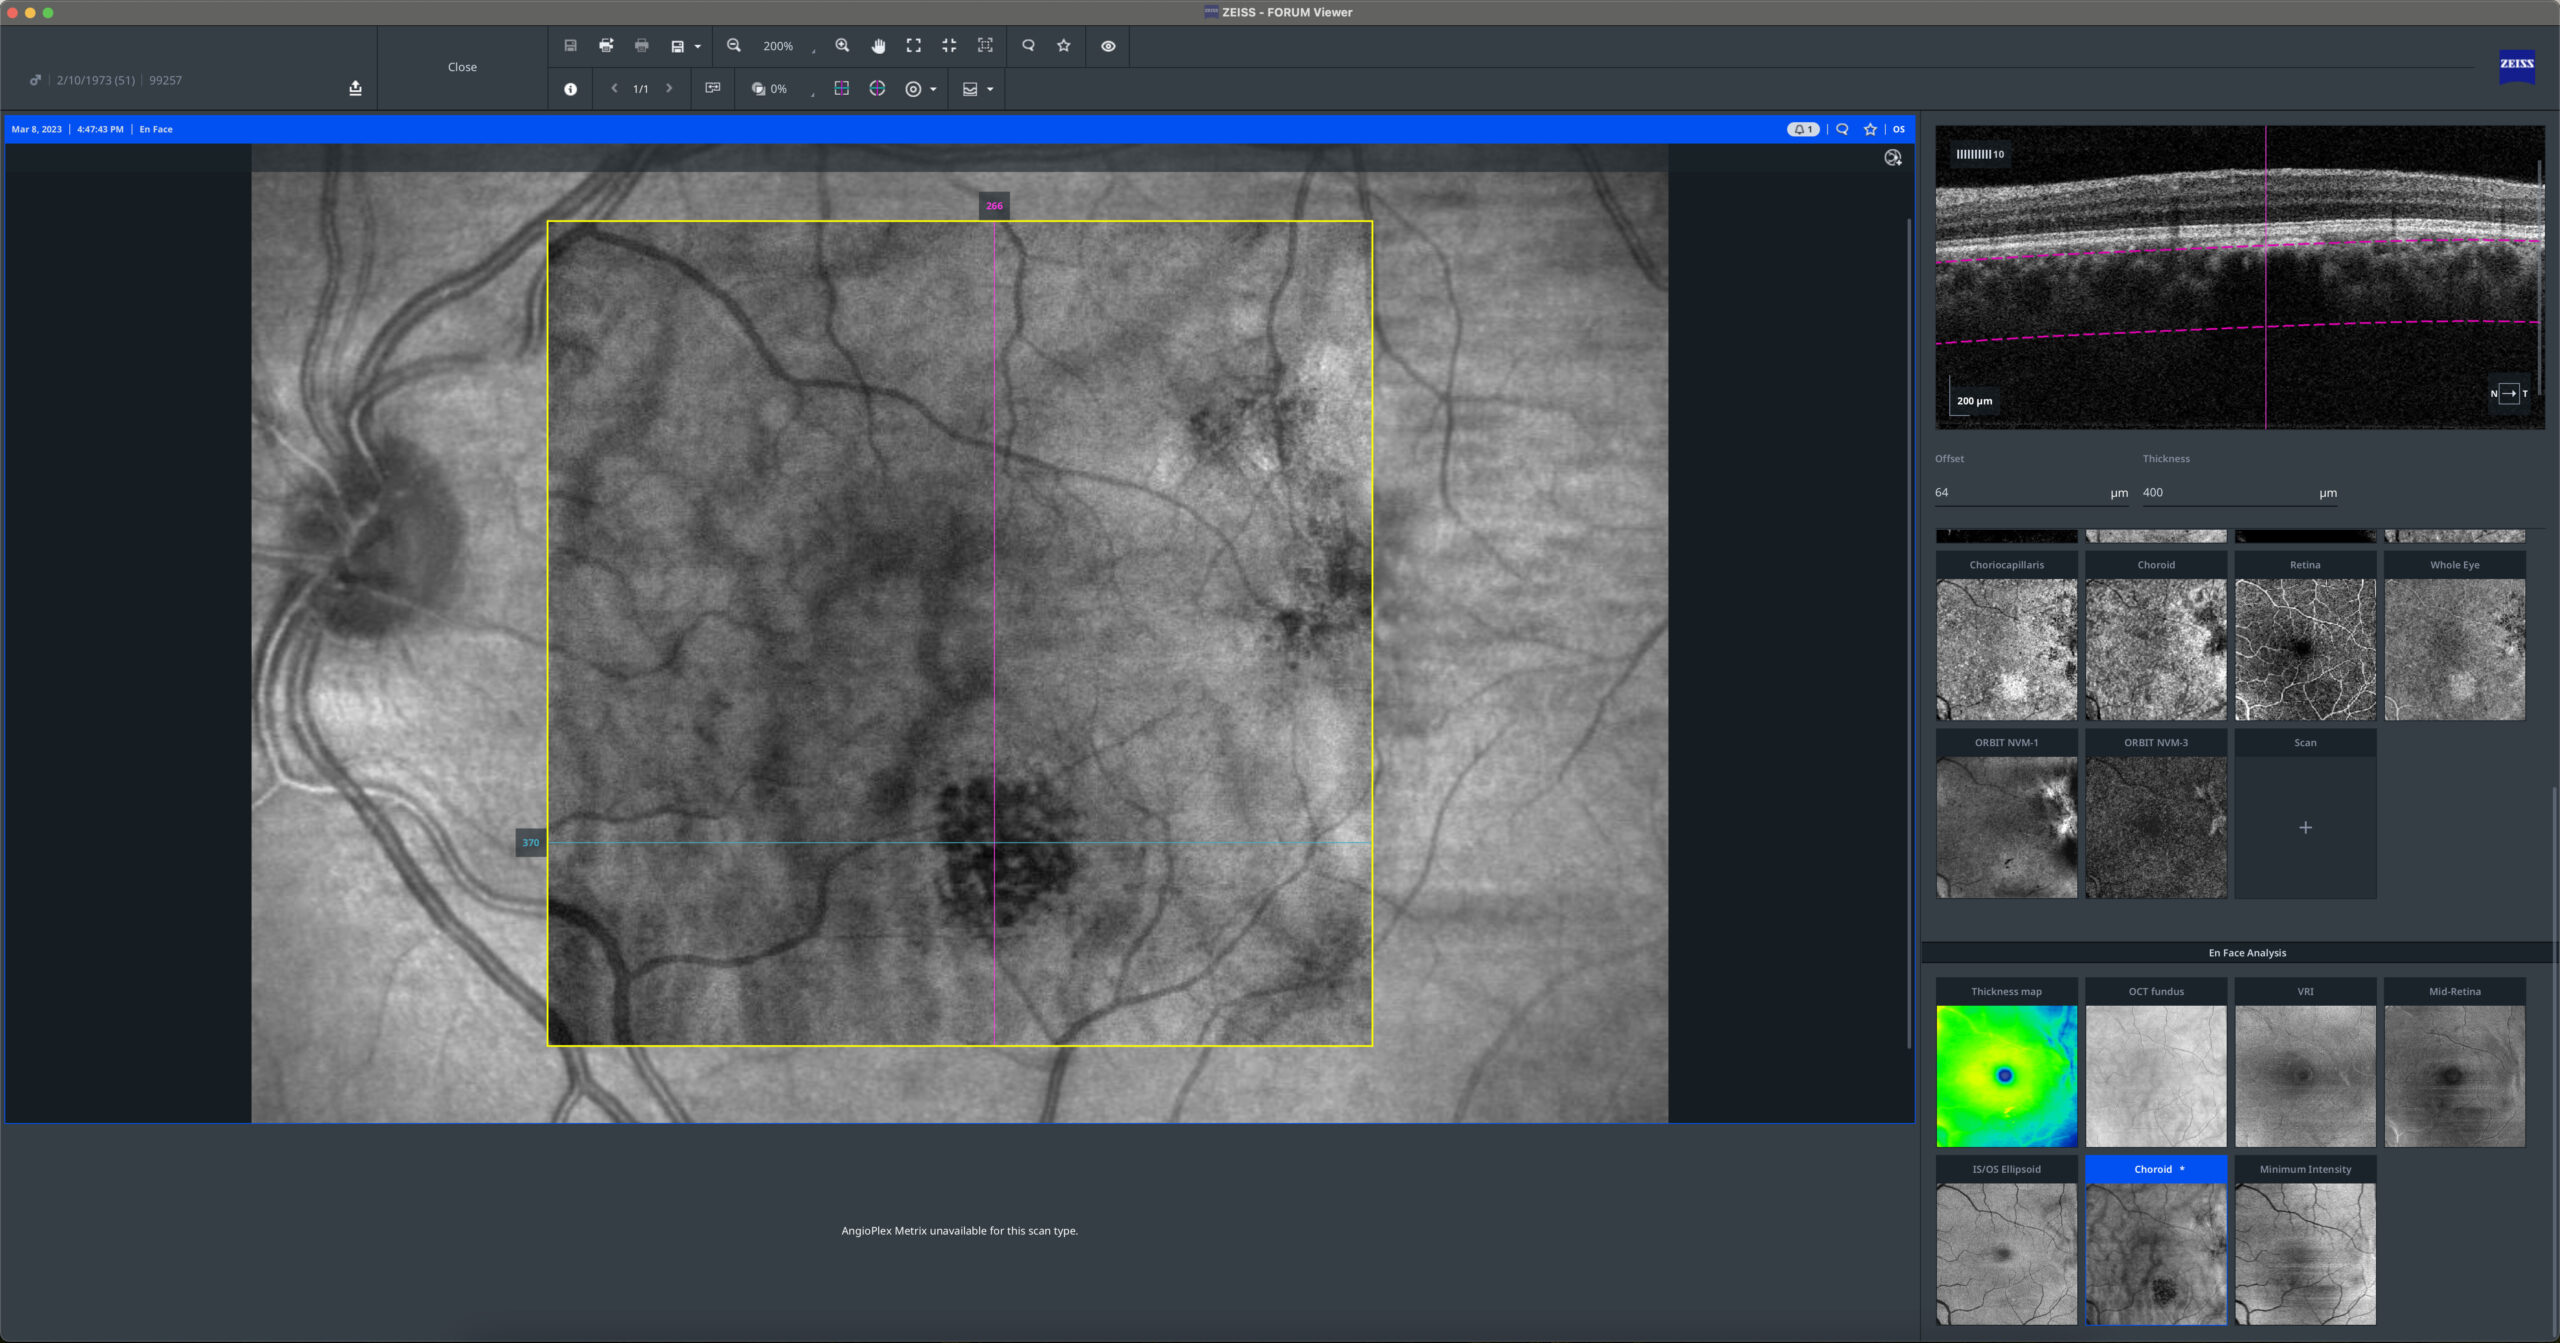Open the 200% zoom level selector
Image resolution: width=2560 pixels, height=1343 pixels.
pyautogui.click(x=787, y=46)
